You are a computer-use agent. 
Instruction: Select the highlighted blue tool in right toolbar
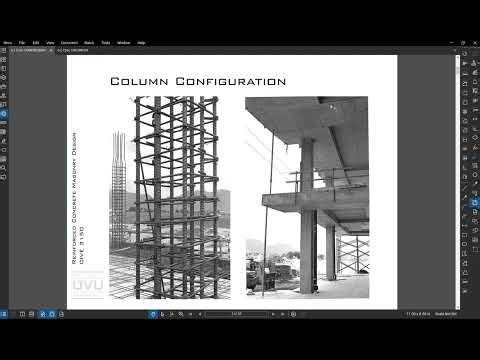[x=475, y=203]
